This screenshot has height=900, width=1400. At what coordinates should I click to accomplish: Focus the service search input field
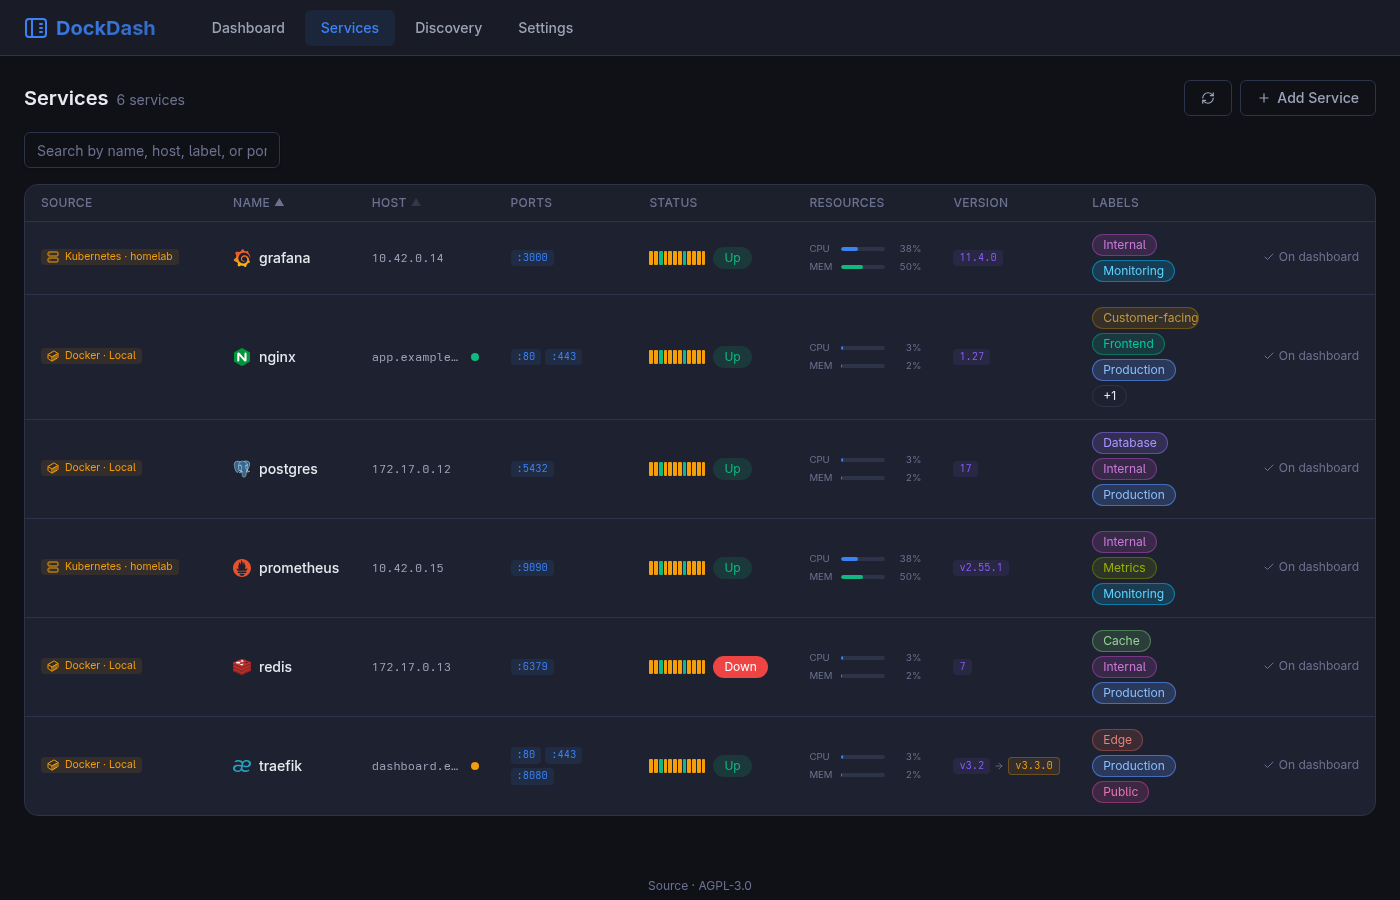point(152,150)
